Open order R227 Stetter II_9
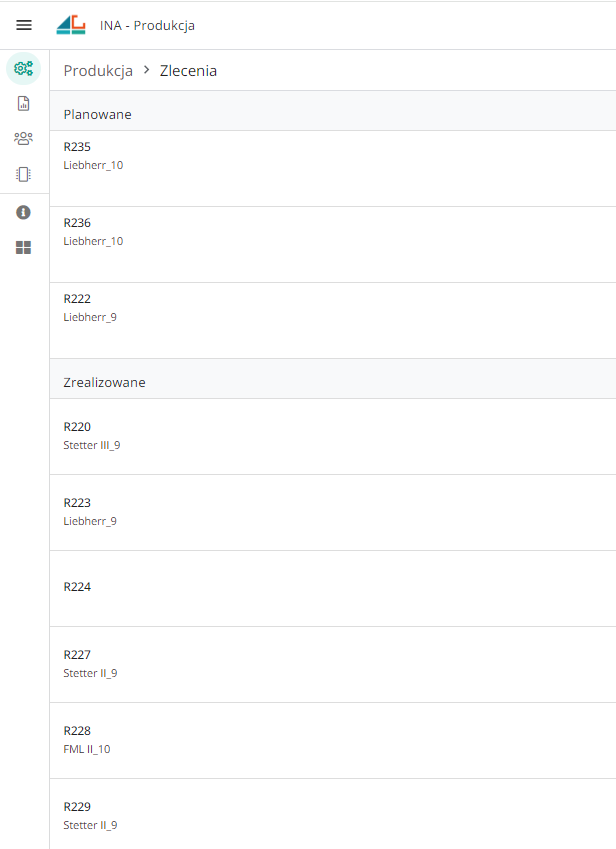The height and width of the screenshot is (849, 616). click(332, 664)
